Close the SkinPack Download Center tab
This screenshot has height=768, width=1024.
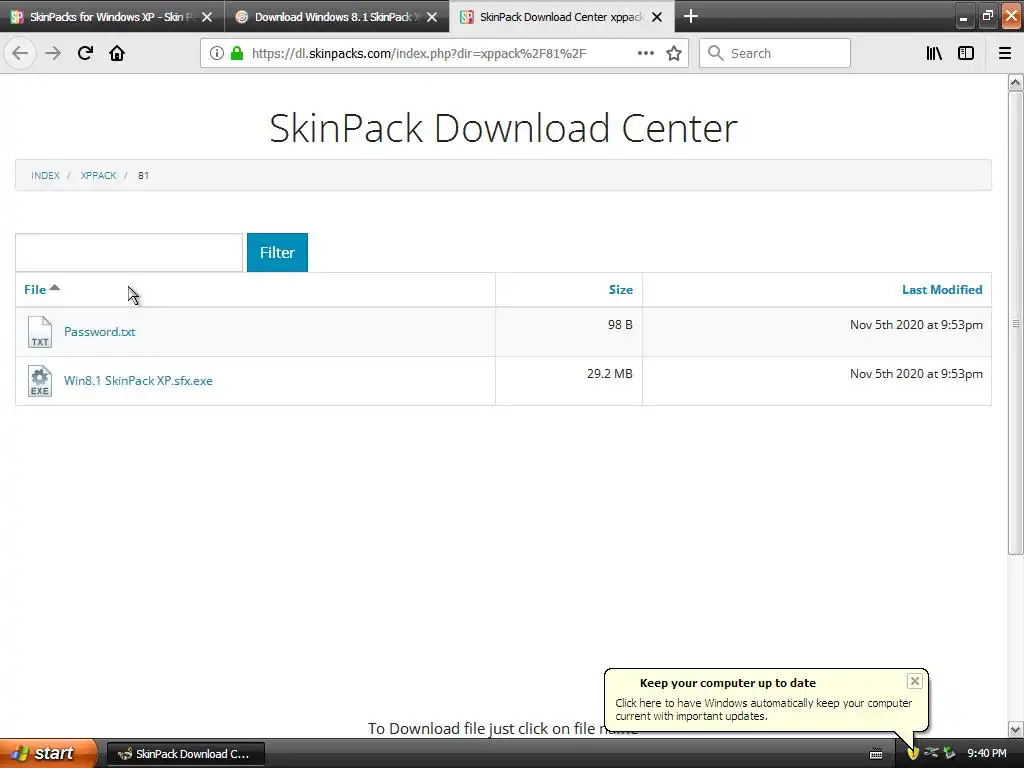[x=657, y=17]
